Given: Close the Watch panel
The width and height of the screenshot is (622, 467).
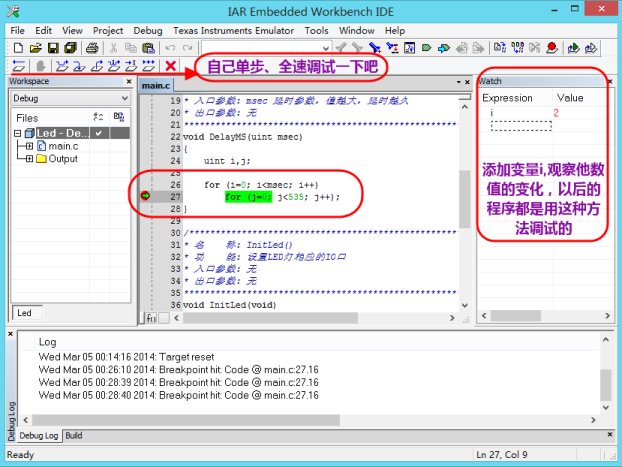Looking at the screenshot, I should (x=610, y=81).
